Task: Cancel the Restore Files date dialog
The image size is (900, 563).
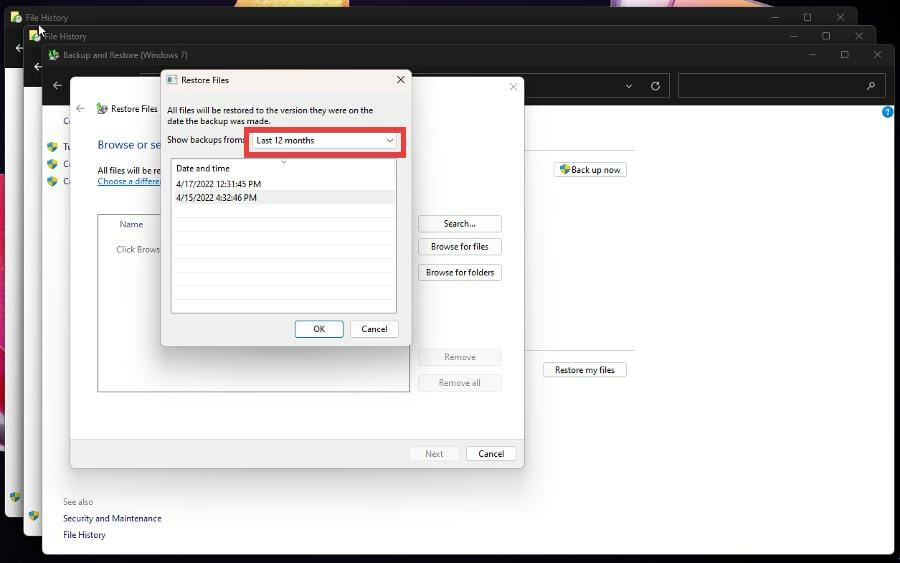Action: [374, 329]
